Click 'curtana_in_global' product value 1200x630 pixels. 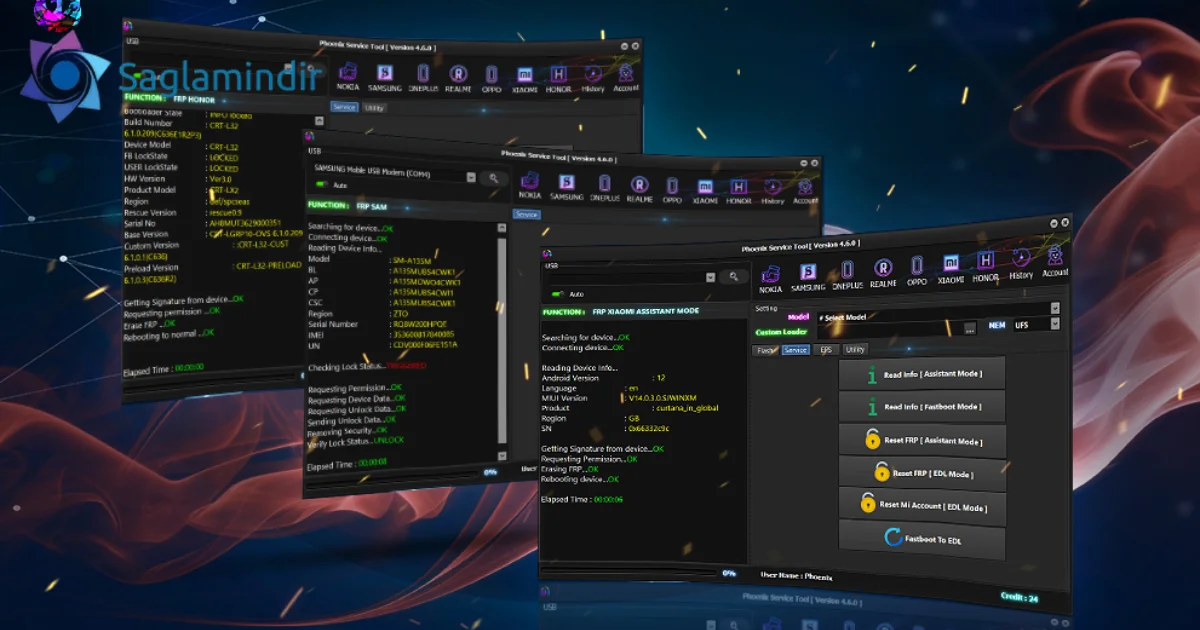[x=686, y=408]
